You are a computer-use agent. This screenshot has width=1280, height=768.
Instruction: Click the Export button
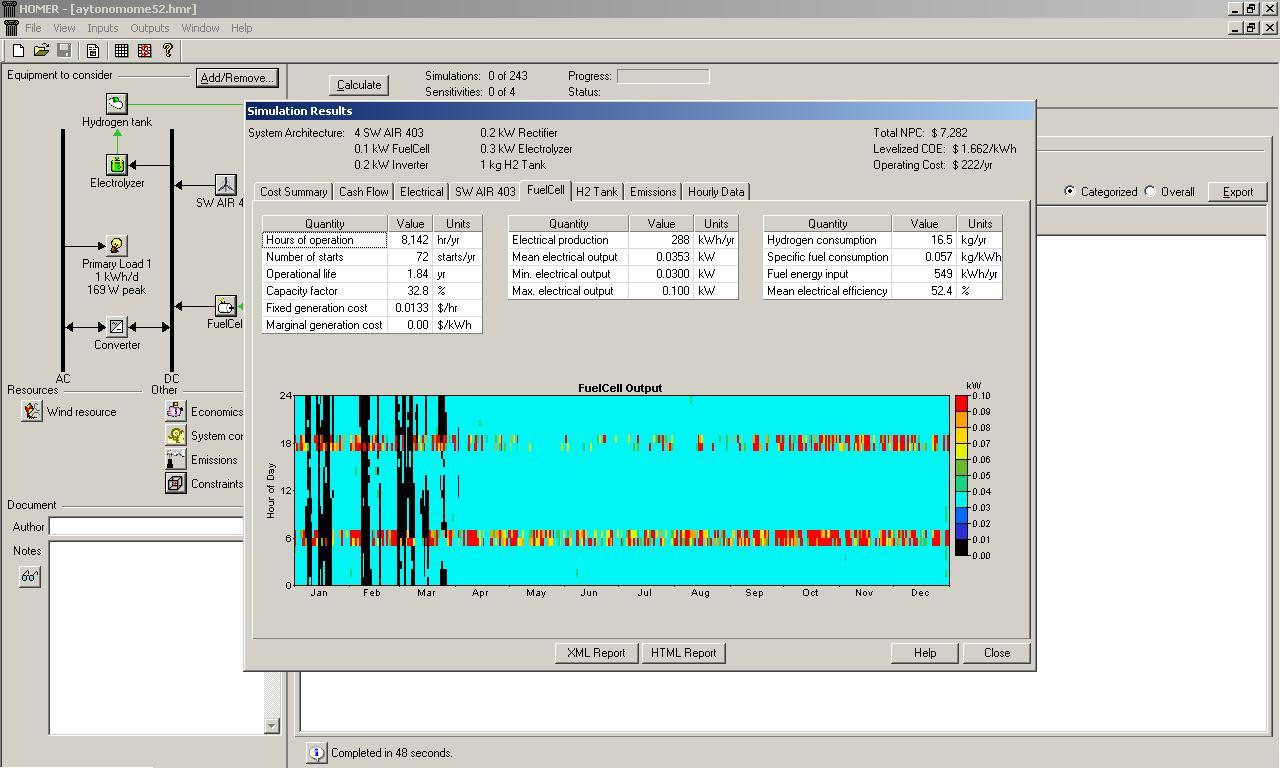click(1238, 192)
